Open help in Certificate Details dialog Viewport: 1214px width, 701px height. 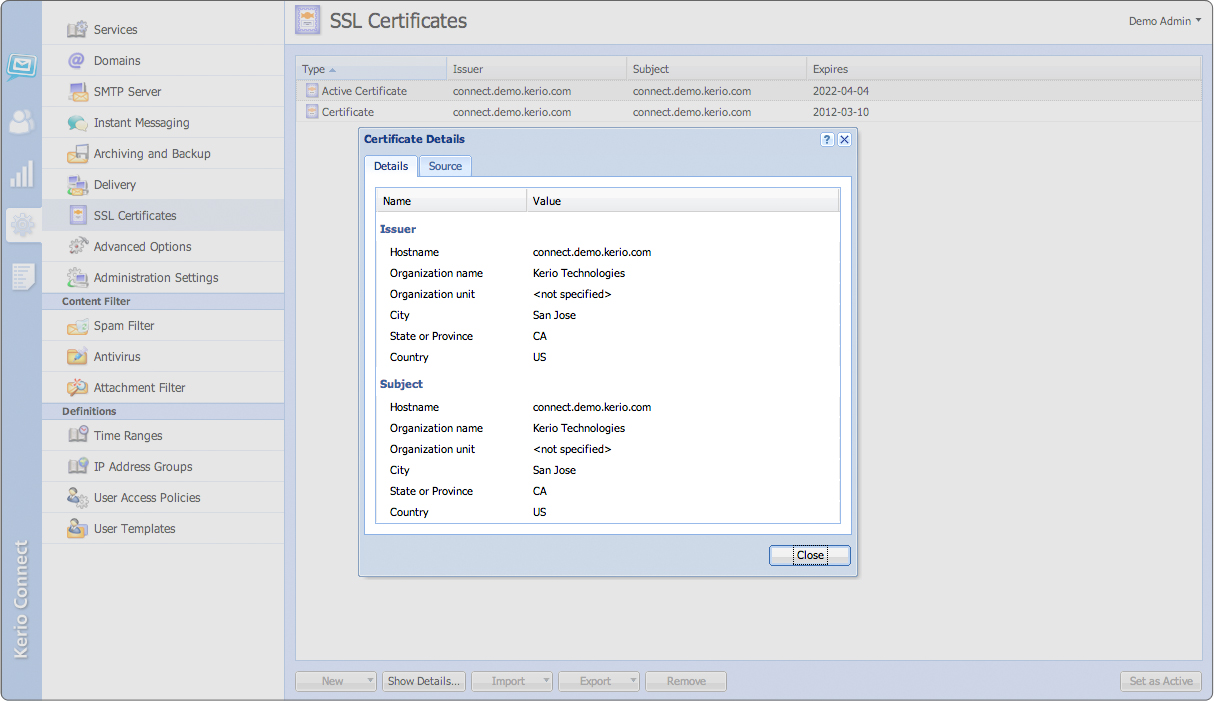[827, 140]
